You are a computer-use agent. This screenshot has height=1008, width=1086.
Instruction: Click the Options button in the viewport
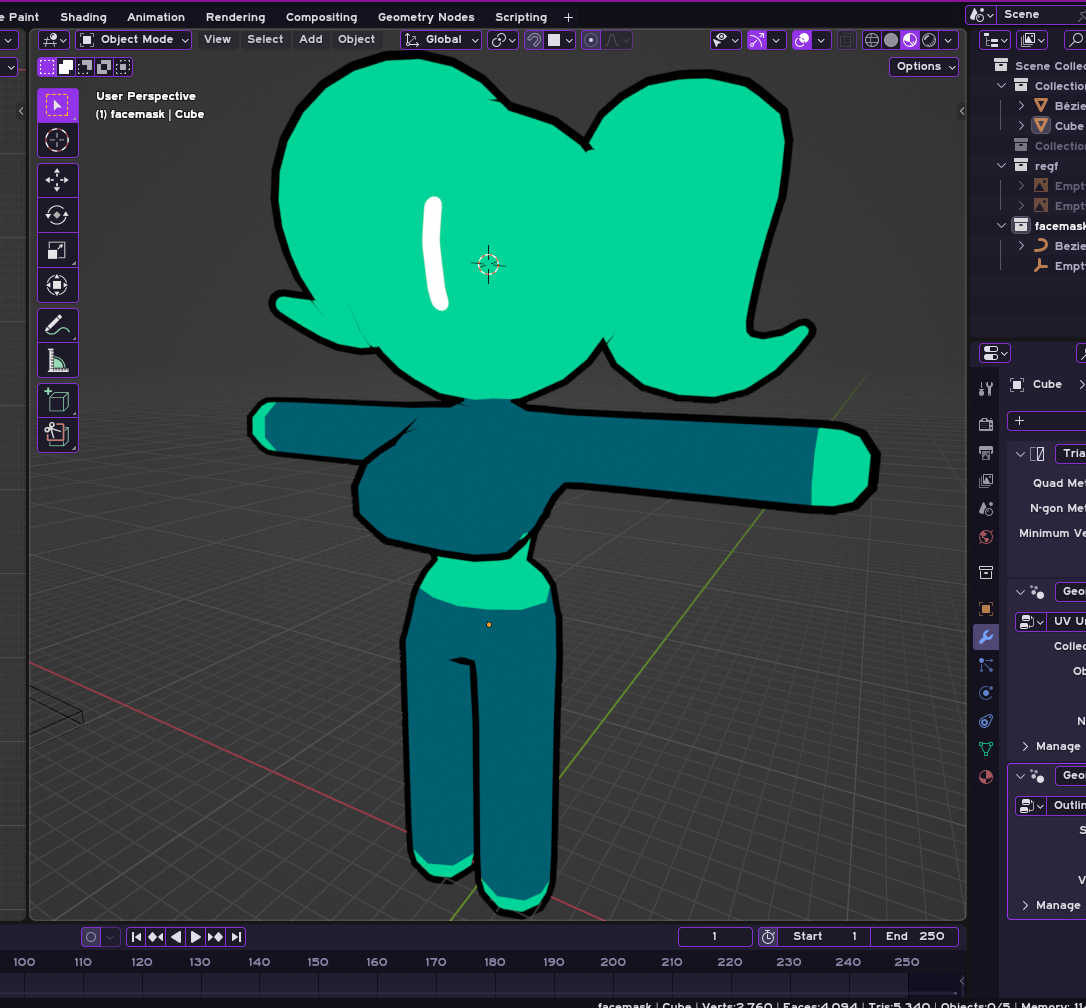[x=923, y=67]
